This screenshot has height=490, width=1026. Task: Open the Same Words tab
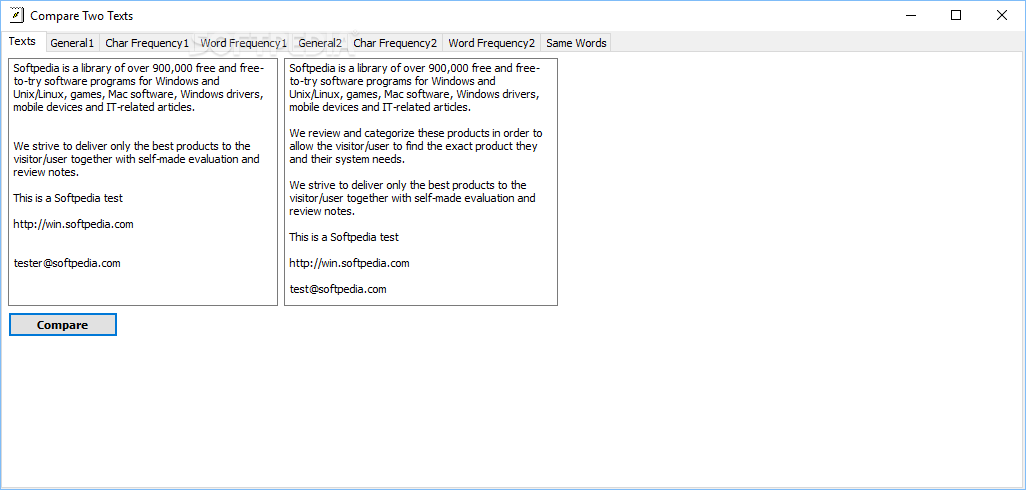click(x=576, y=43)
